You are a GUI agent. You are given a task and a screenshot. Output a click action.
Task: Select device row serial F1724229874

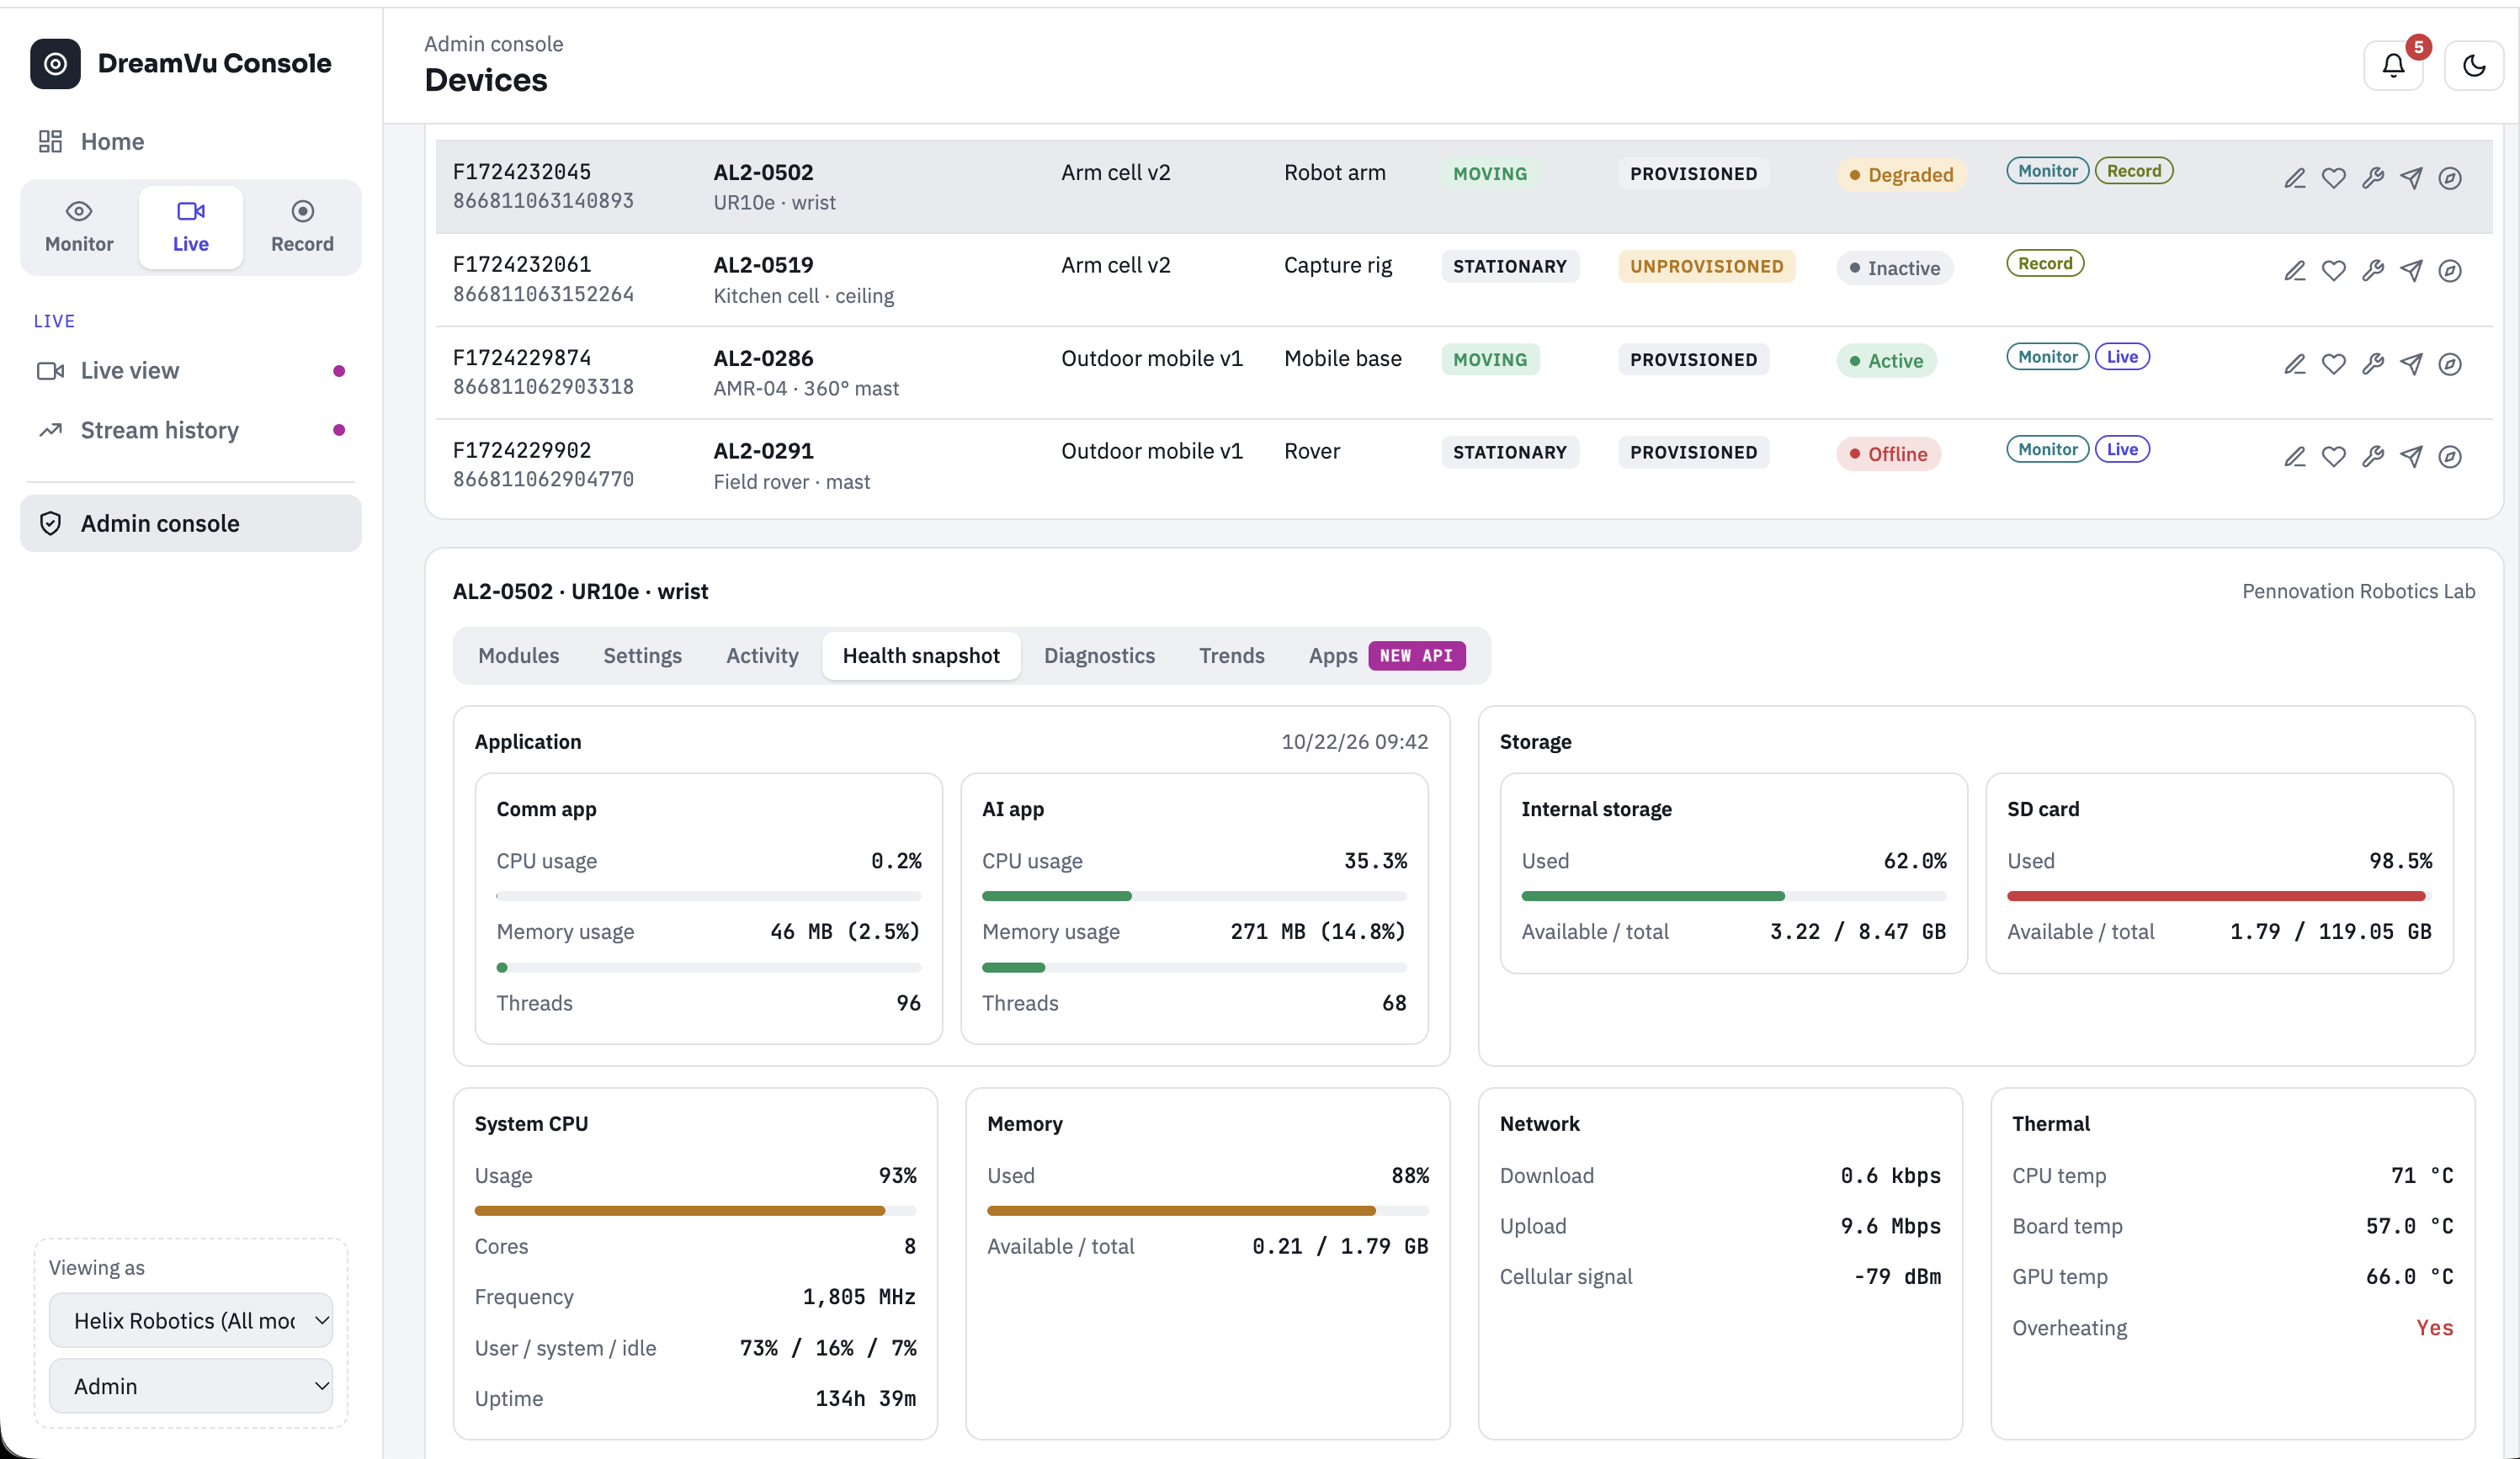click(1463, 372)
